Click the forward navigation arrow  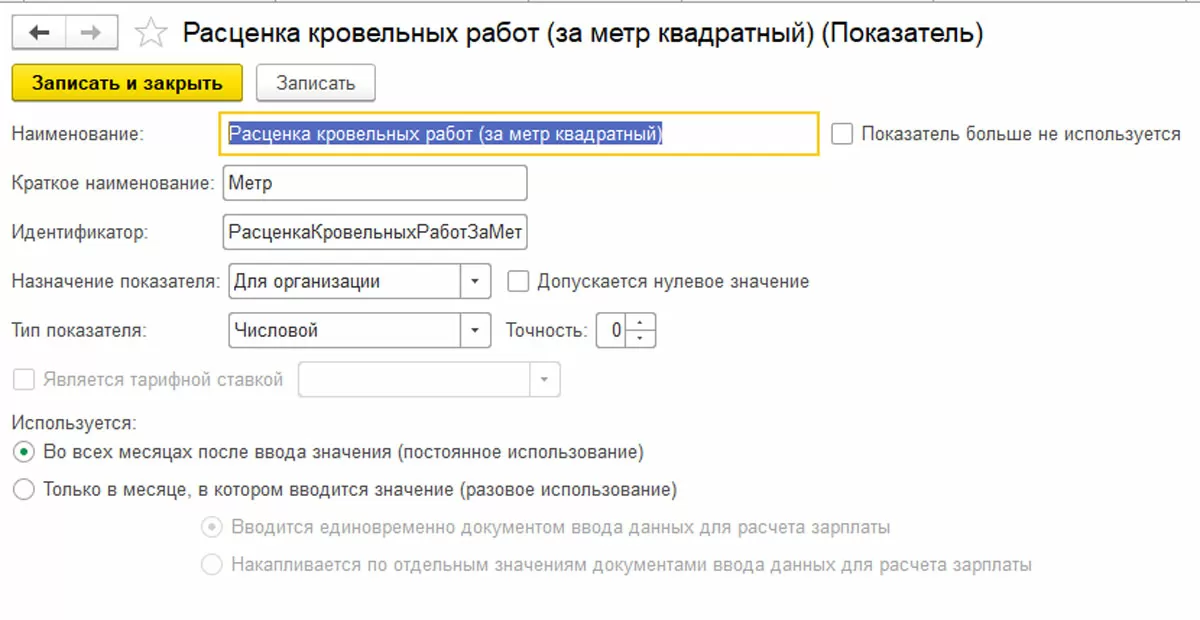89,33
